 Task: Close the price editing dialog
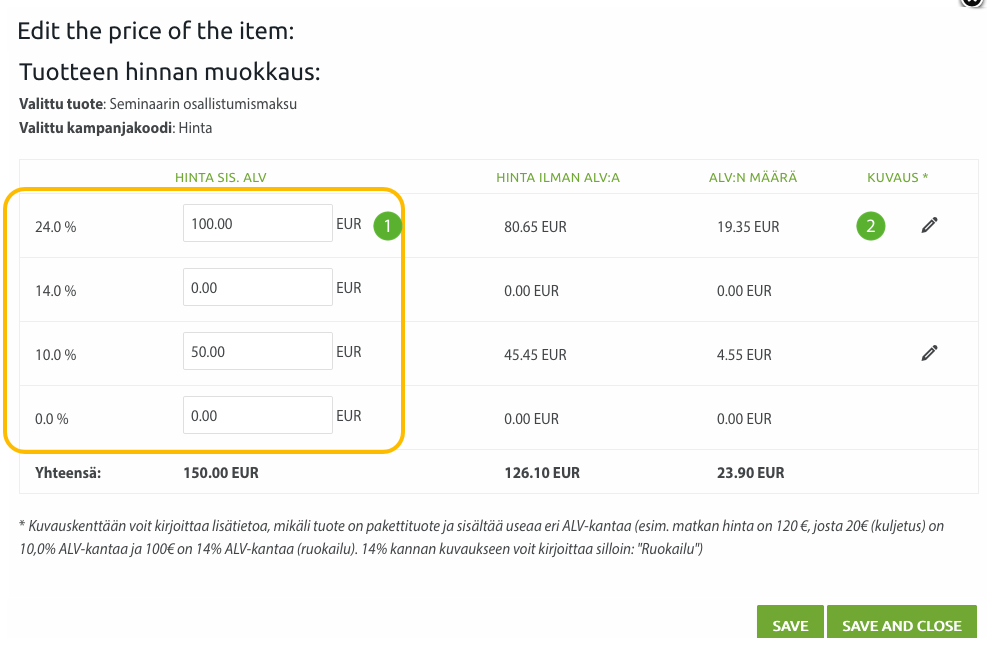point(973,3)
